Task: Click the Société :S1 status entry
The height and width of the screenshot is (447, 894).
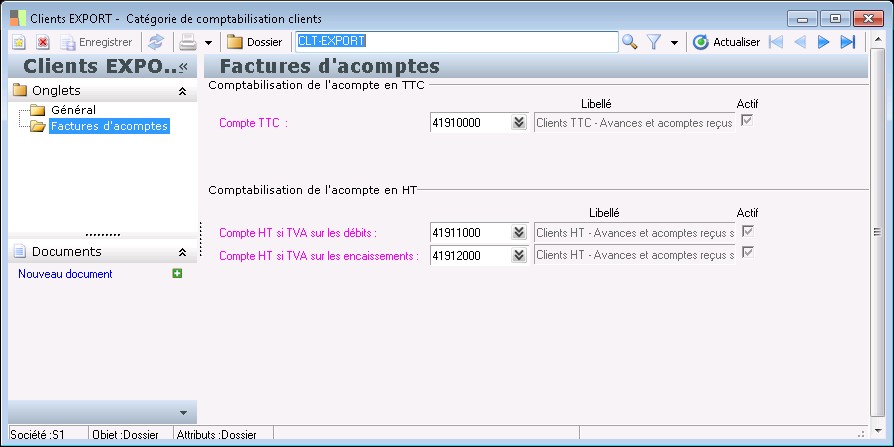Action: pyautogui.click(x=38, y=435)
